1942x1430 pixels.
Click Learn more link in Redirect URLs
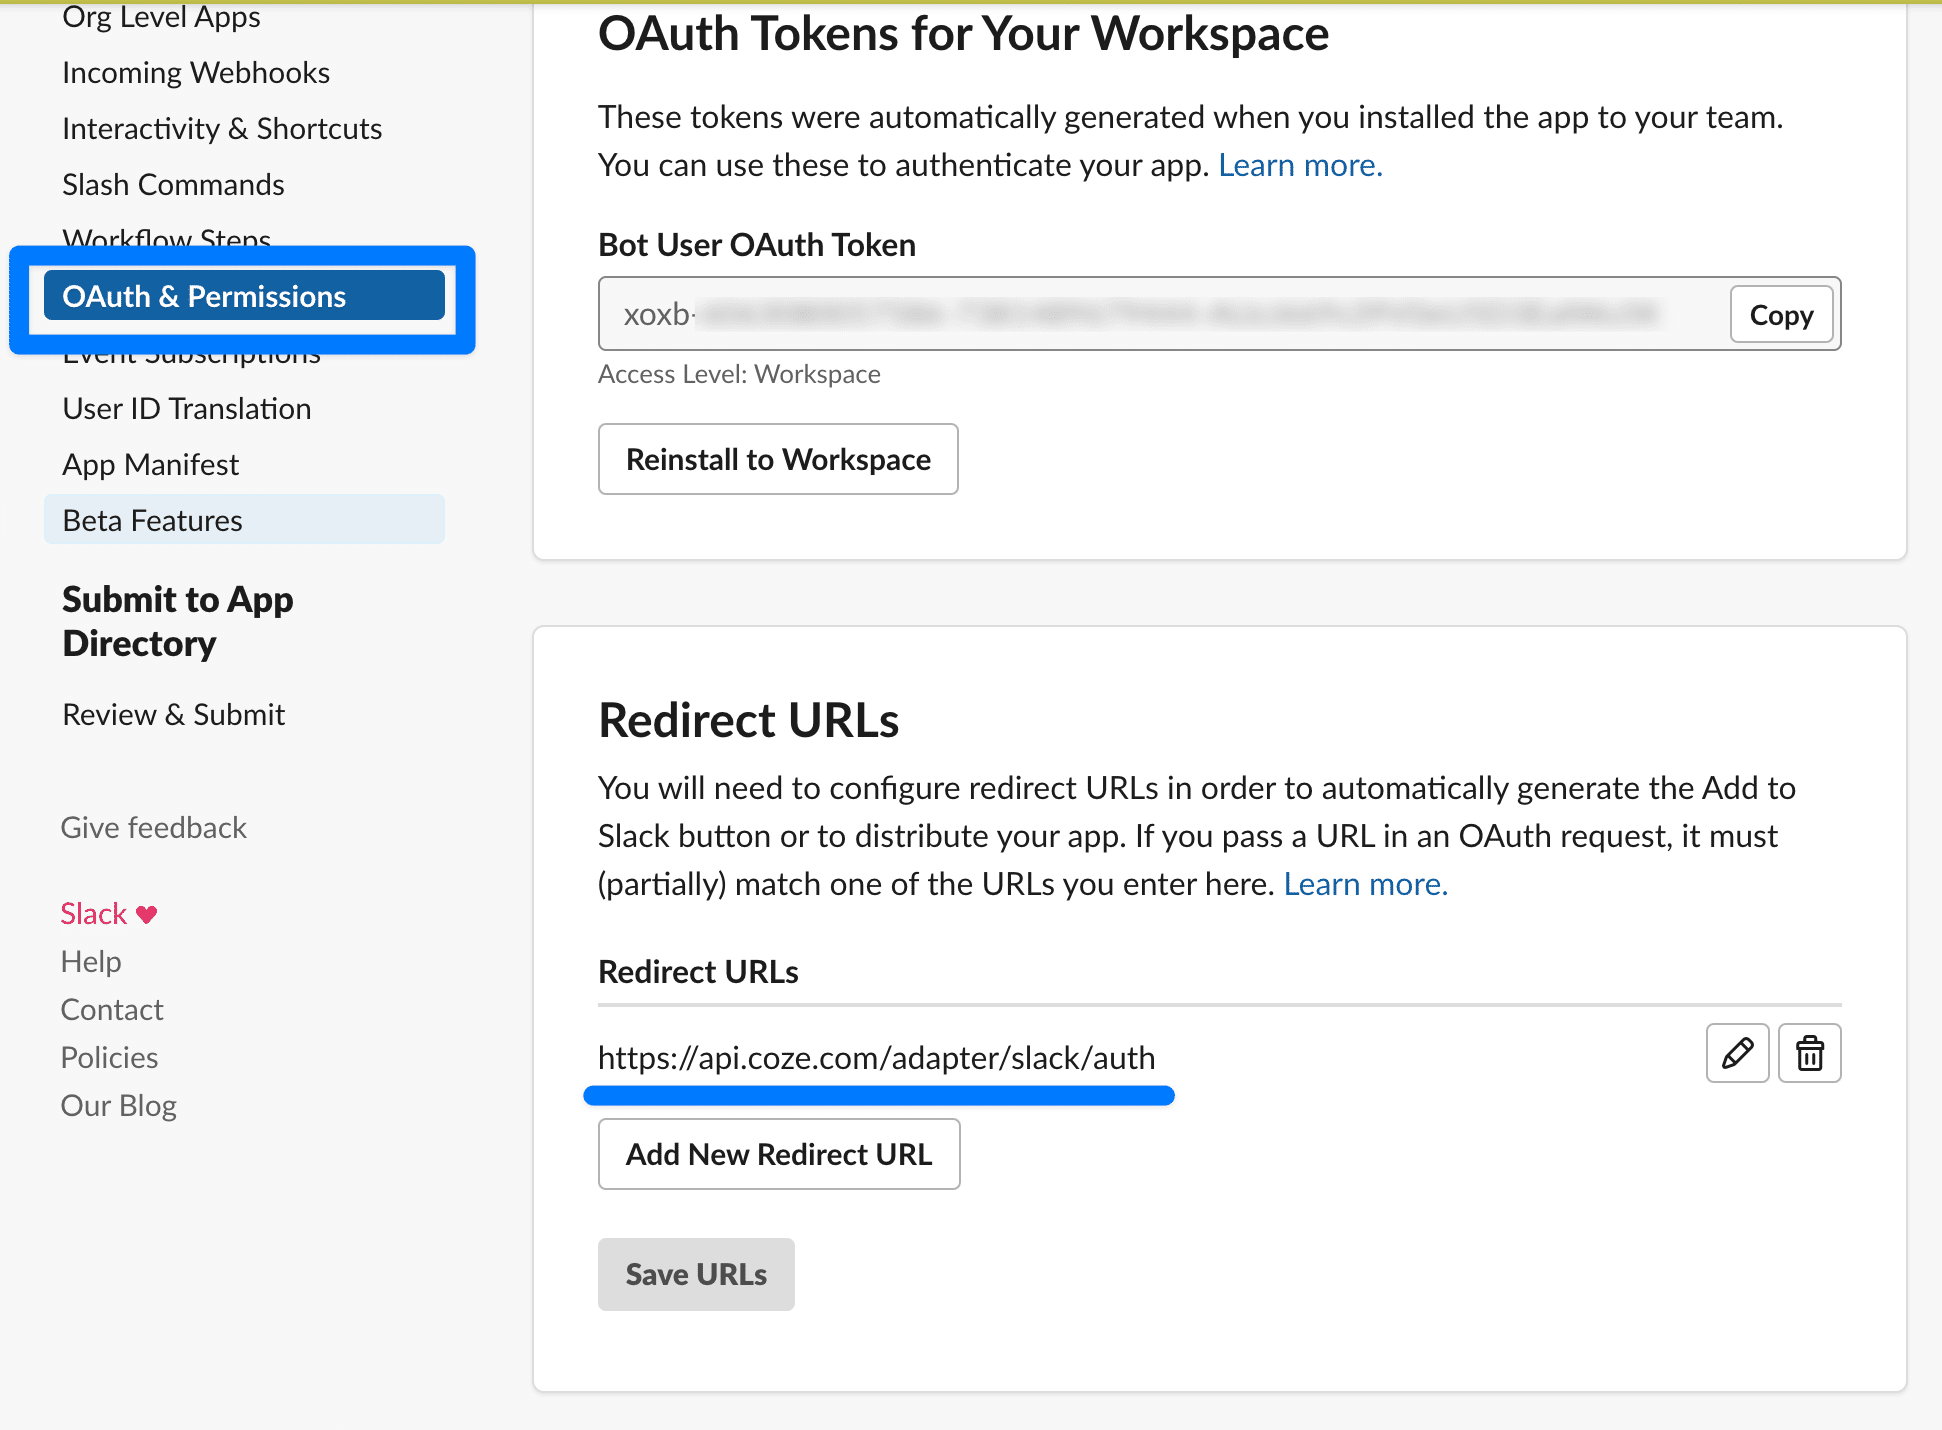point(1365,884)
